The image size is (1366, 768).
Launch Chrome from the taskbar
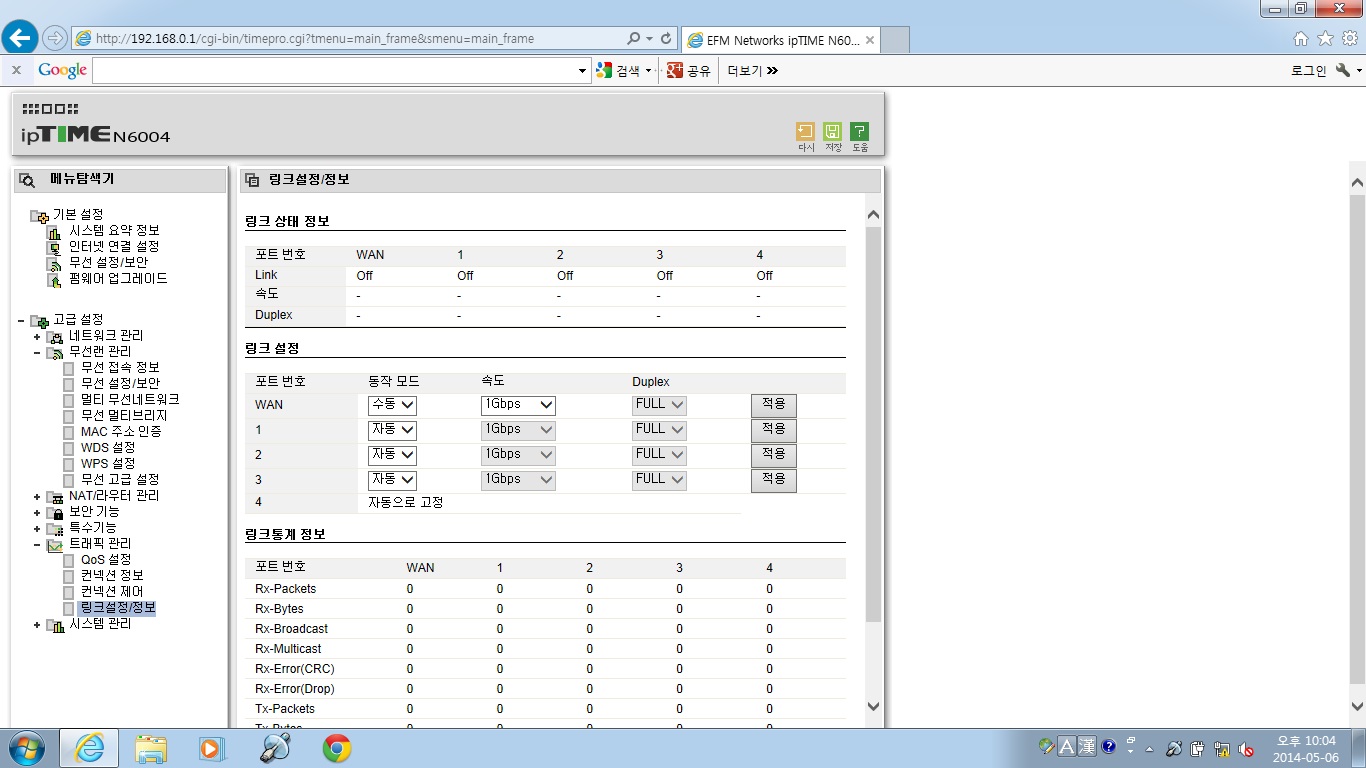337,748
